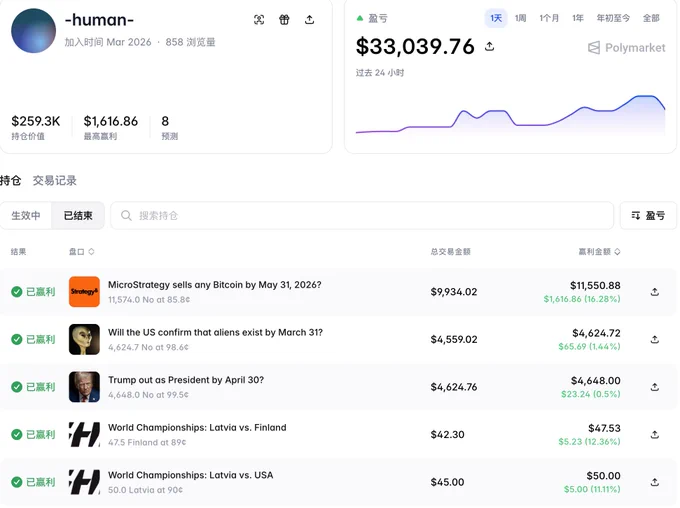Switch to the 交易记录 tab
The width and height of the screenshot is (680, 508).
[55, 180]
